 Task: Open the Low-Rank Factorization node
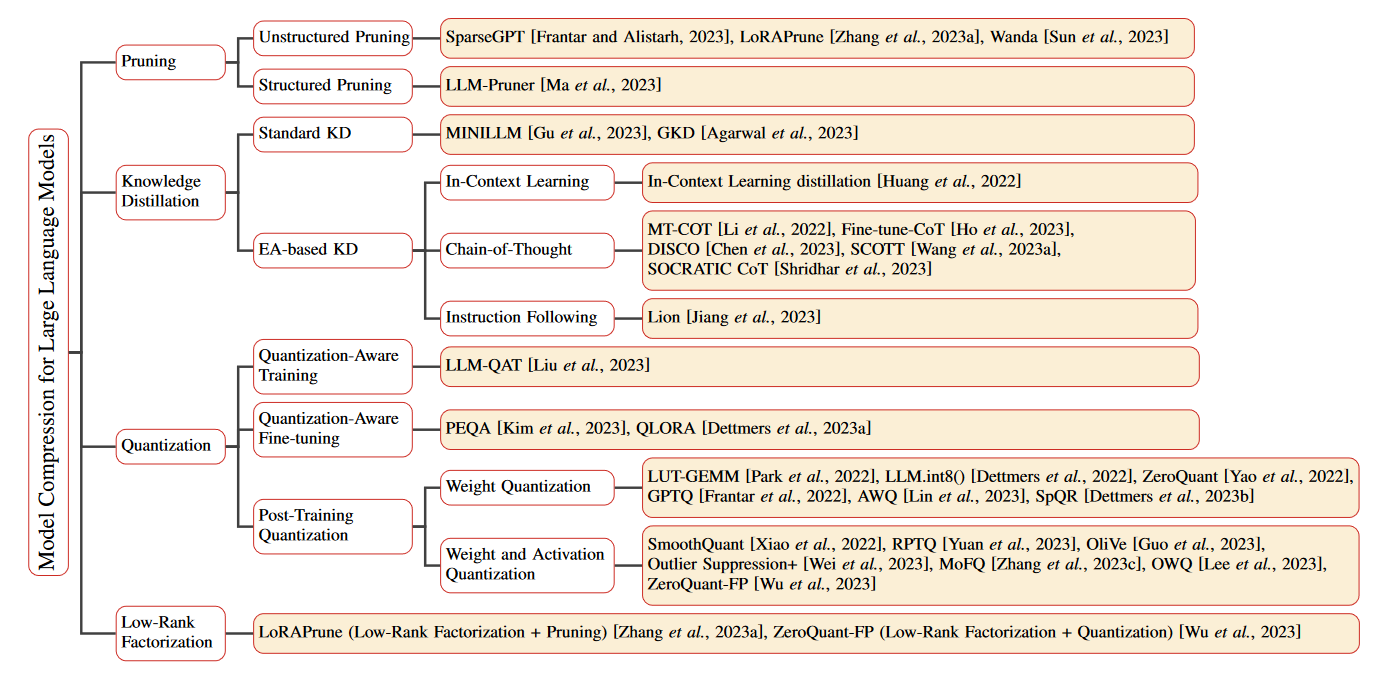(171, 632)
